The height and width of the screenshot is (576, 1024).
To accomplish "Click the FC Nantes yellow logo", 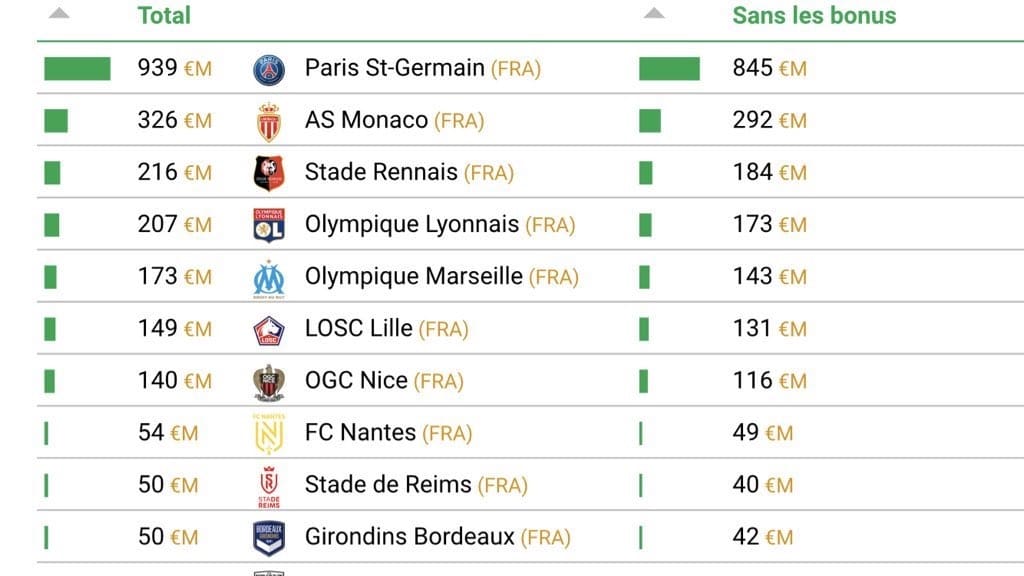I will coord(269,433).
